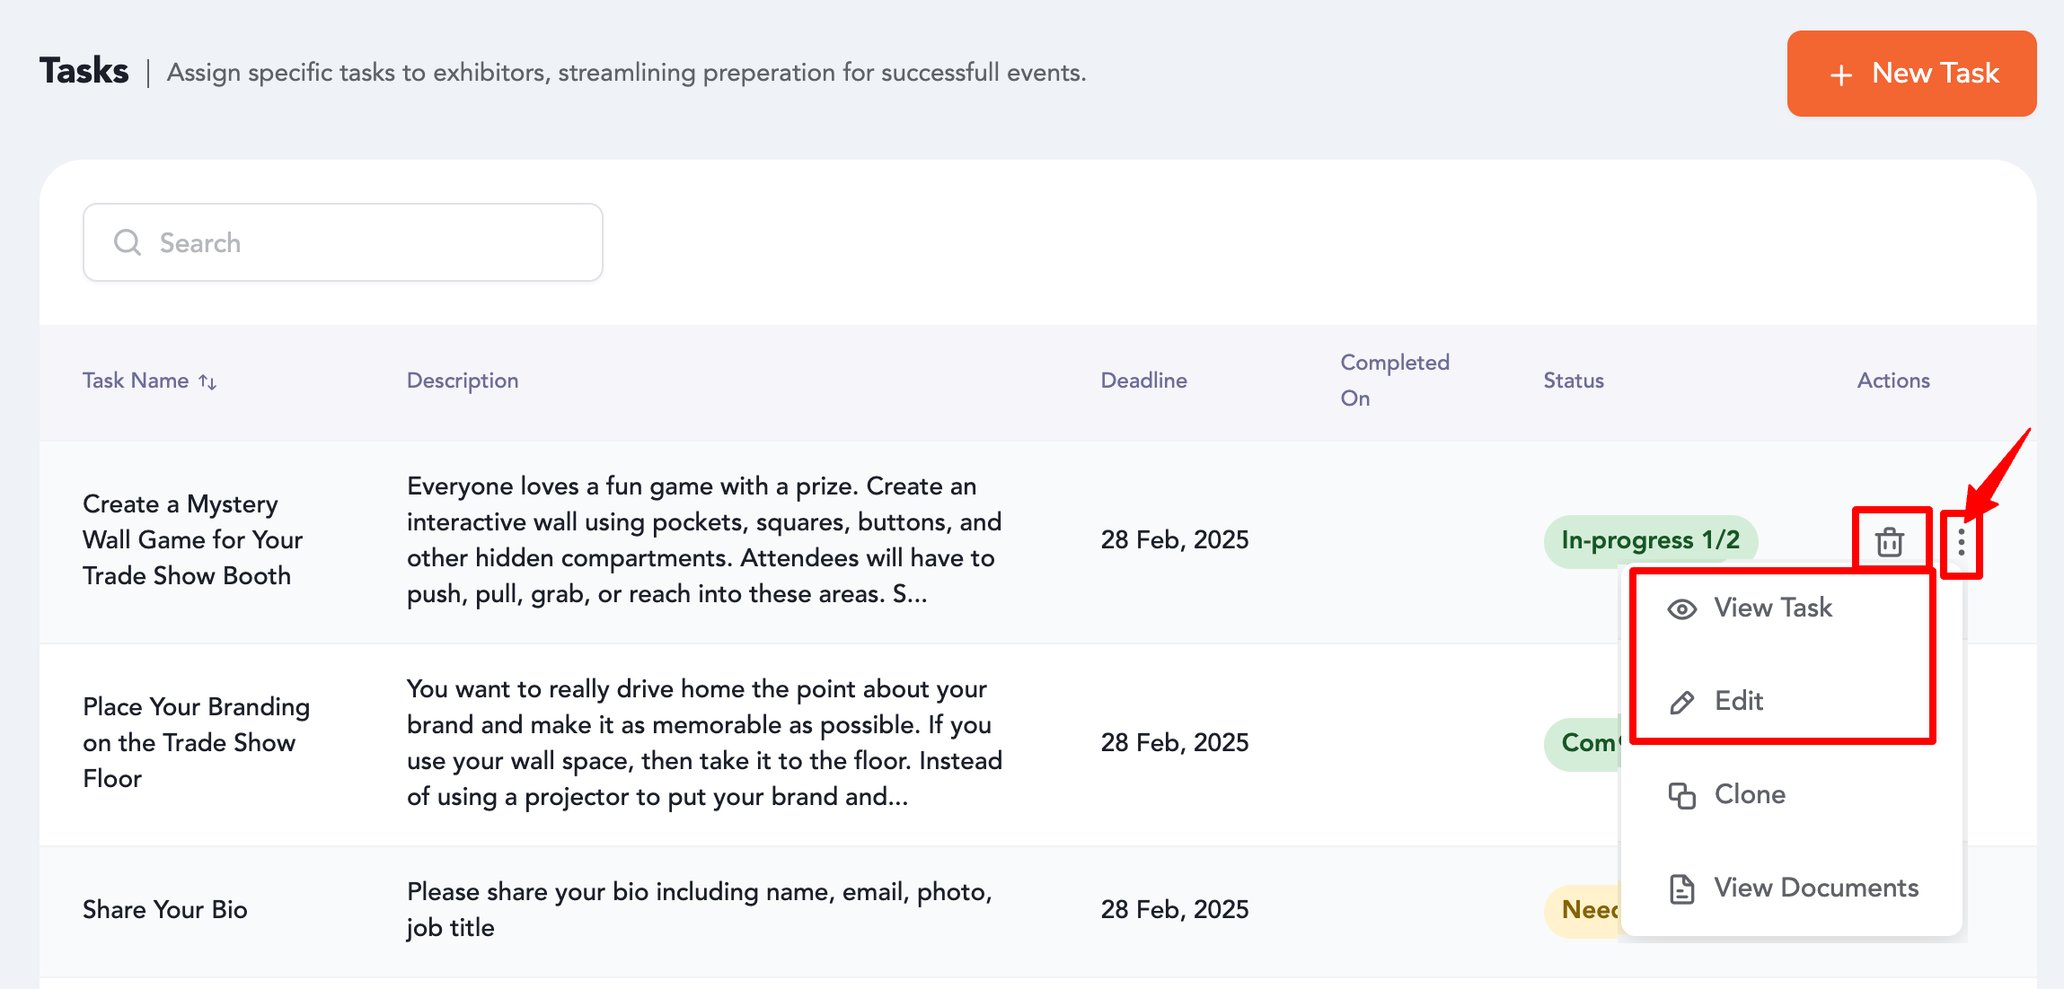Click the trash delete icon in Actions
This screenshot has height=989, width=2064.
pos(1890,541)
